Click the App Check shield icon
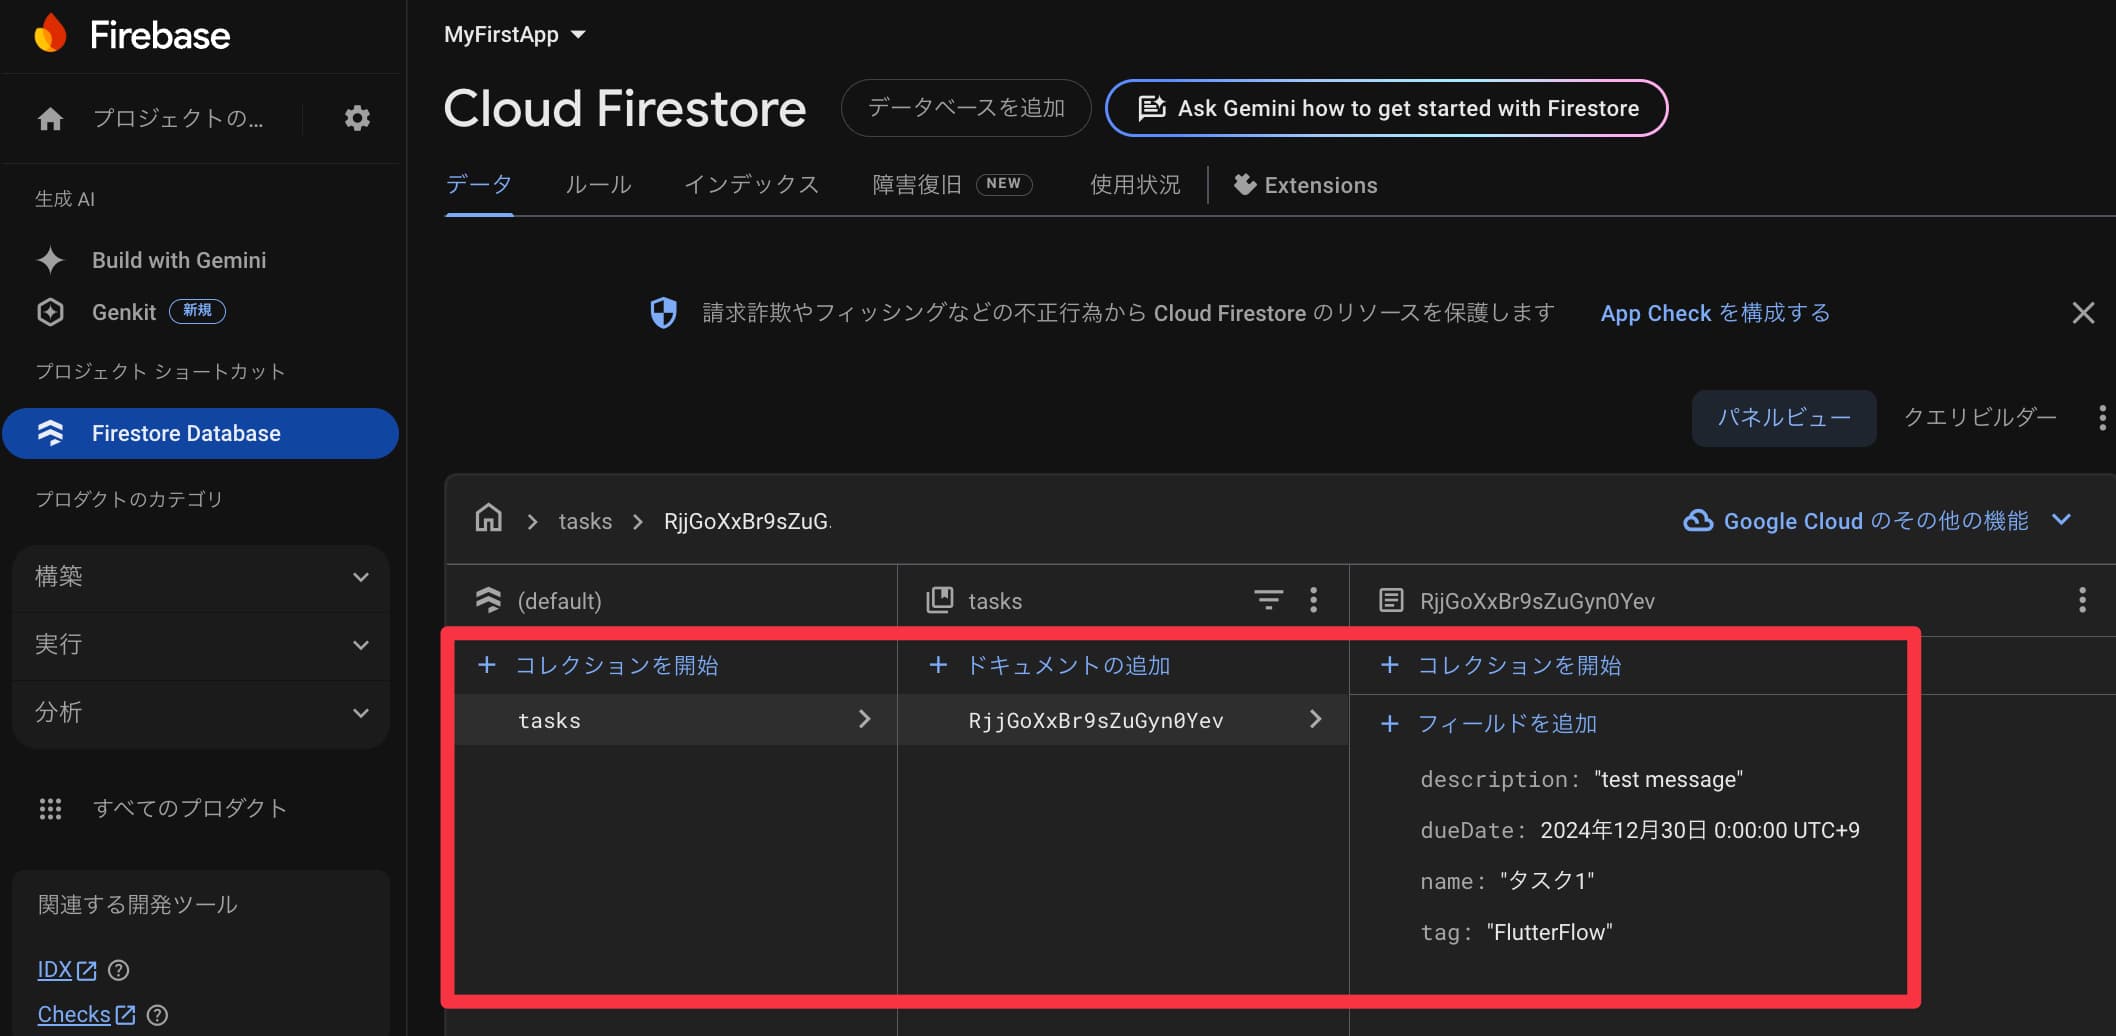2116x1036 pixels. point(663,313)
